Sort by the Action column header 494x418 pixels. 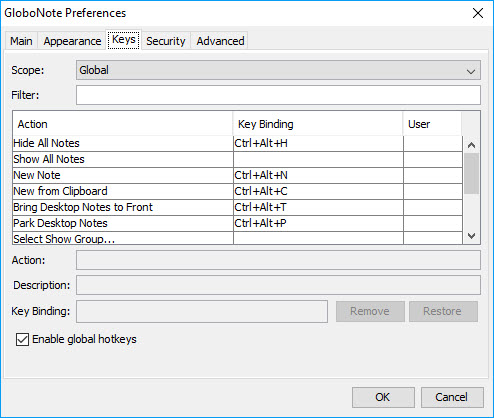tap(123, 124)
